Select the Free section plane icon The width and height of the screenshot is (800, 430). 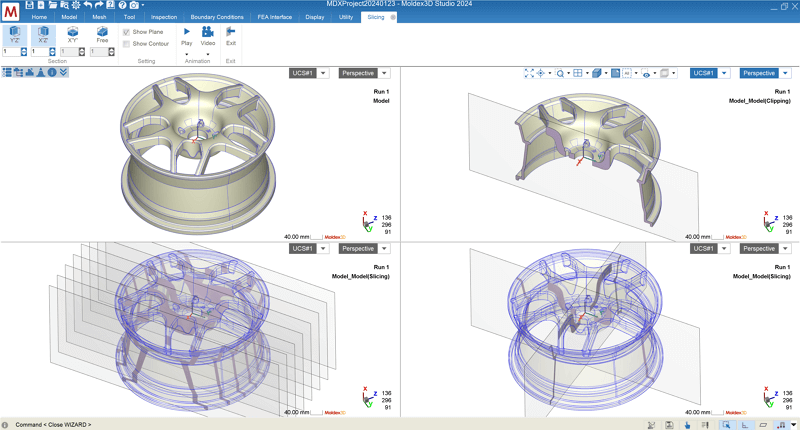coord(102,34)
